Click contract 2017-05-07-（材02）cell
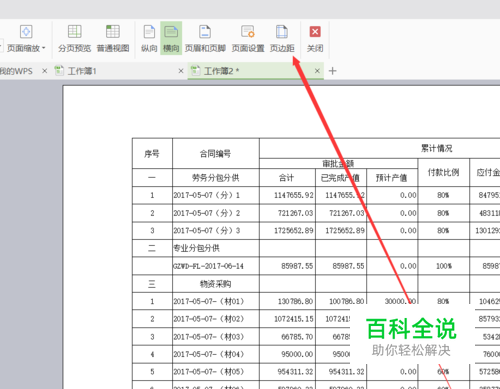 pos(215,319)
